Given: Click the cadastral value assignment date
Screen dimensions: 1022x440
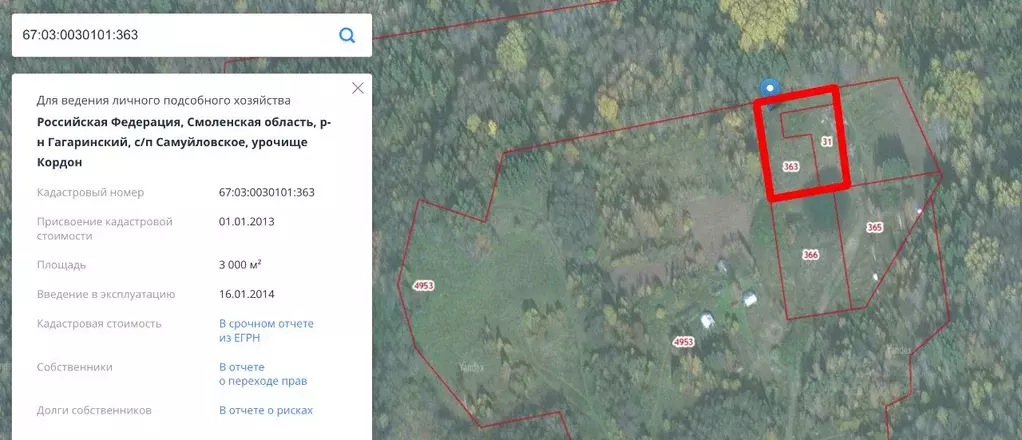Looking at the screenshot, I should coord(246,221).
